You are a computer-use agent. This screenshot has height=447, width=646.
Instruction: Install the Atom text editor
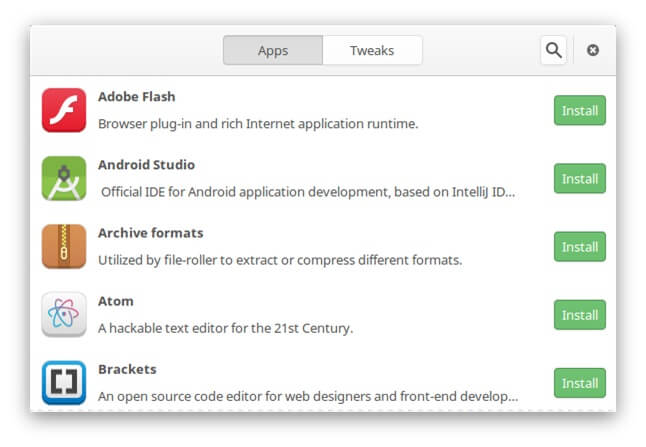pos(580,315)
